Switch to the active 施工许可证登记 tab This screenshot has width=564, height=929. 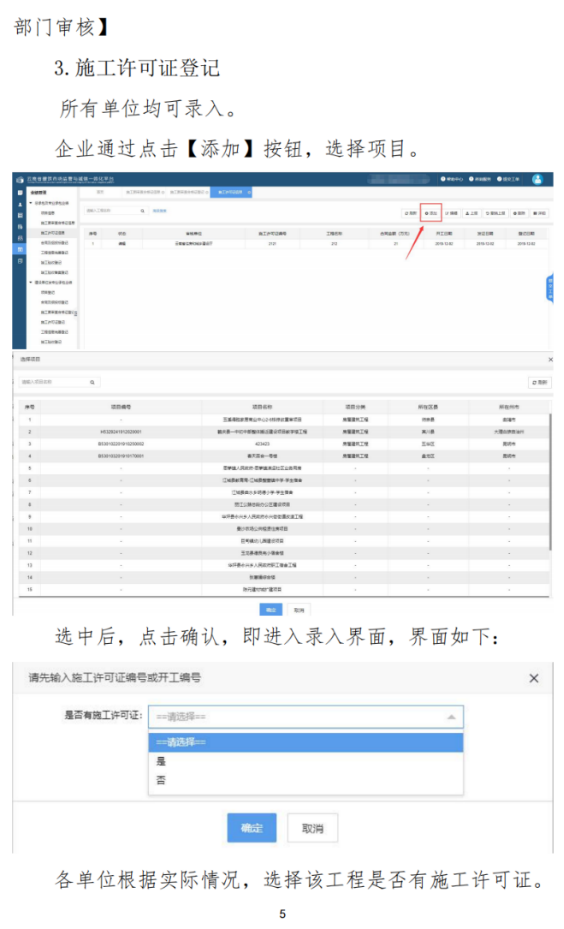232,192
